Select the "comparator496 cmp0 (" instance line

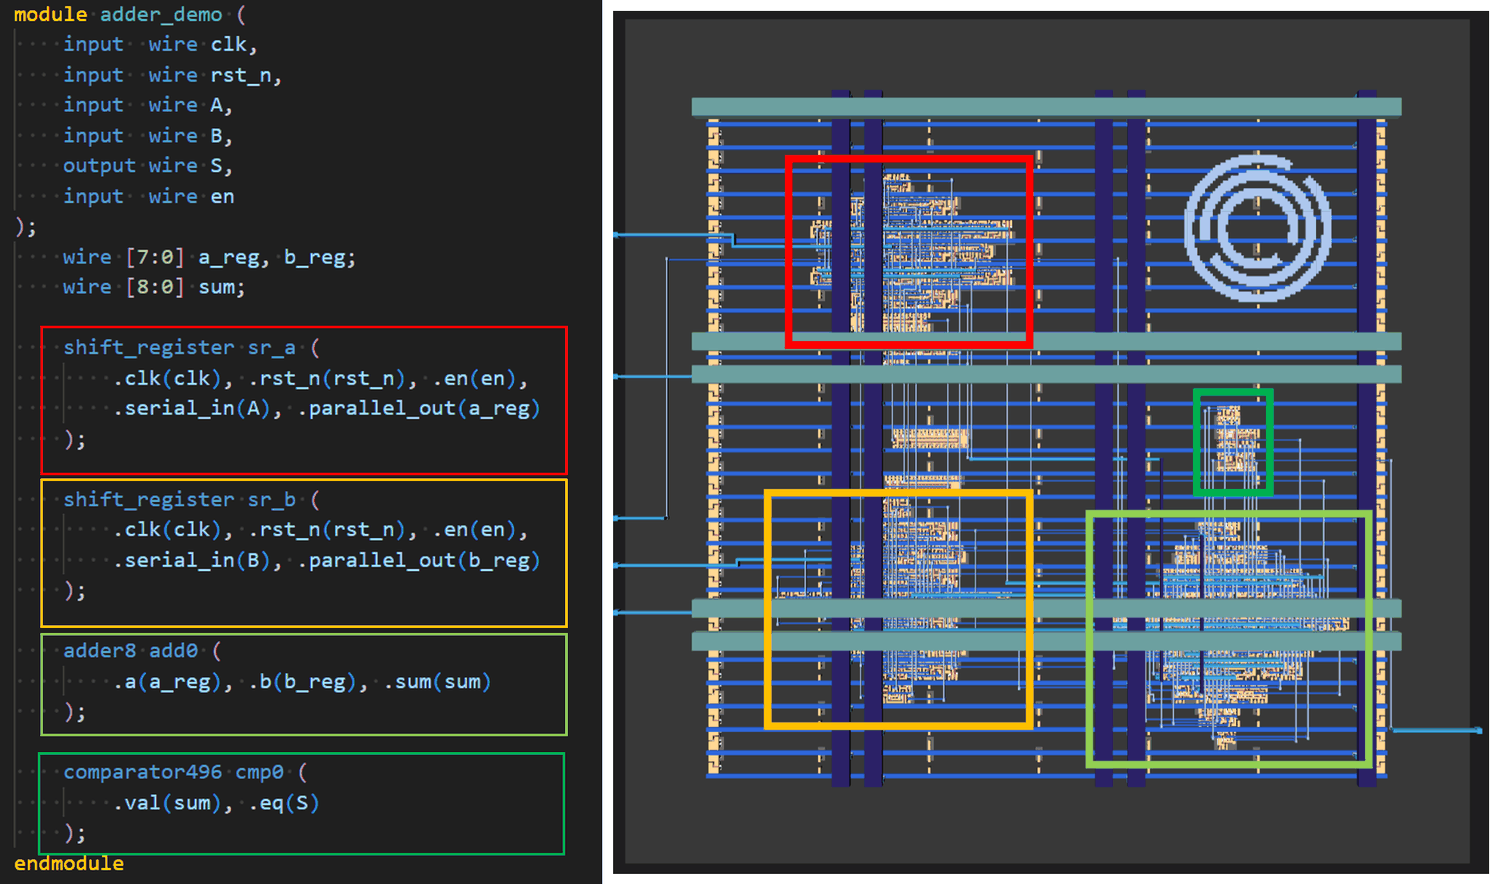coord(185,773)
